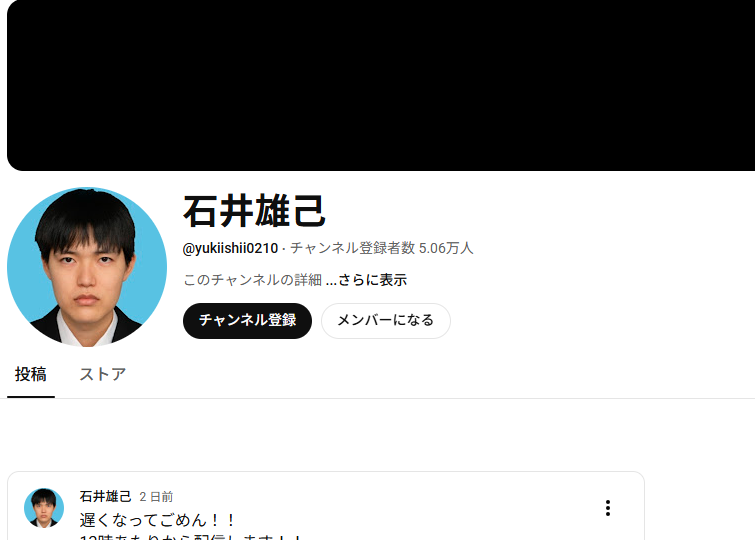Click the 5.06万人 subscriber count
The width and height of the screenshot is (755, 540).
click(x=446, y=249)
